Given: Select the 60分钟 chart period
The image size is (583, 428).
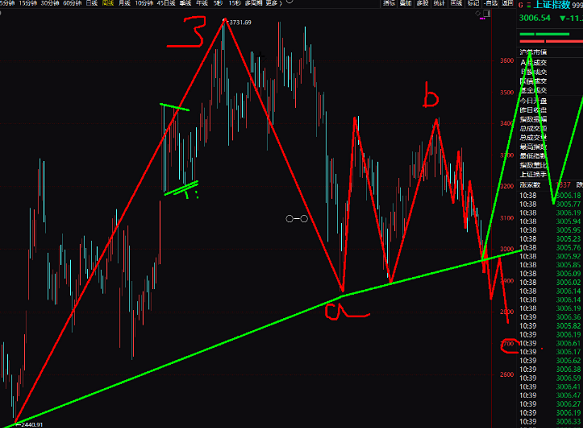Looking at the screenshot, I should pyautogui.click(x=72, y=3).
